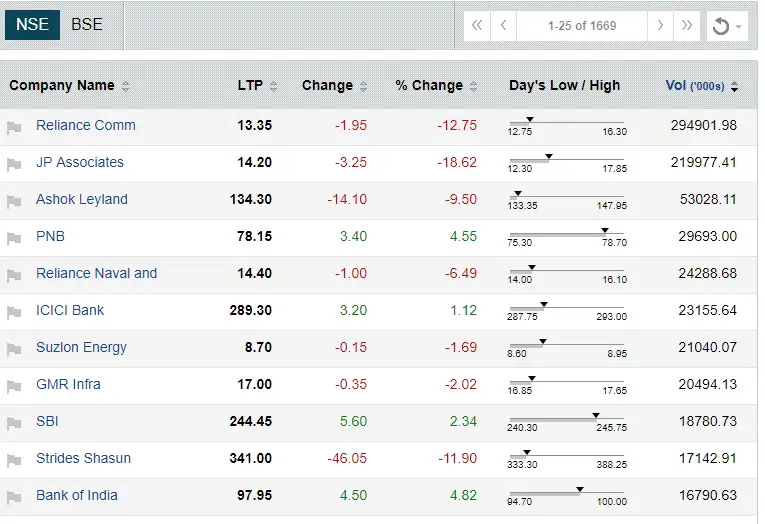
Task: Open ICICI Bank stock page
Action: (x=70, y=310)
